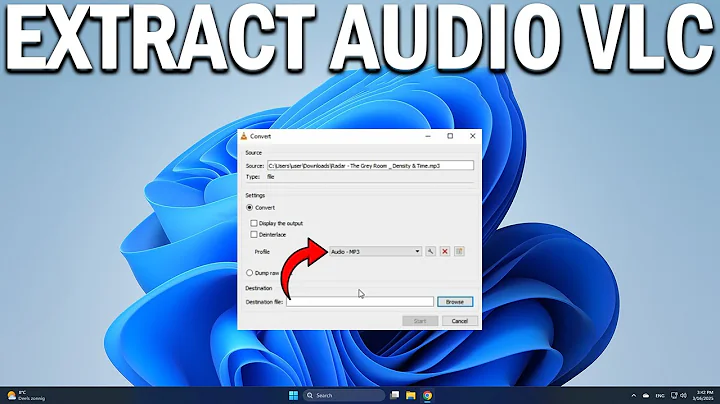Viewport: 720px width, 404px height.
Task: Click the Source path field
Action: pos(370,166)
